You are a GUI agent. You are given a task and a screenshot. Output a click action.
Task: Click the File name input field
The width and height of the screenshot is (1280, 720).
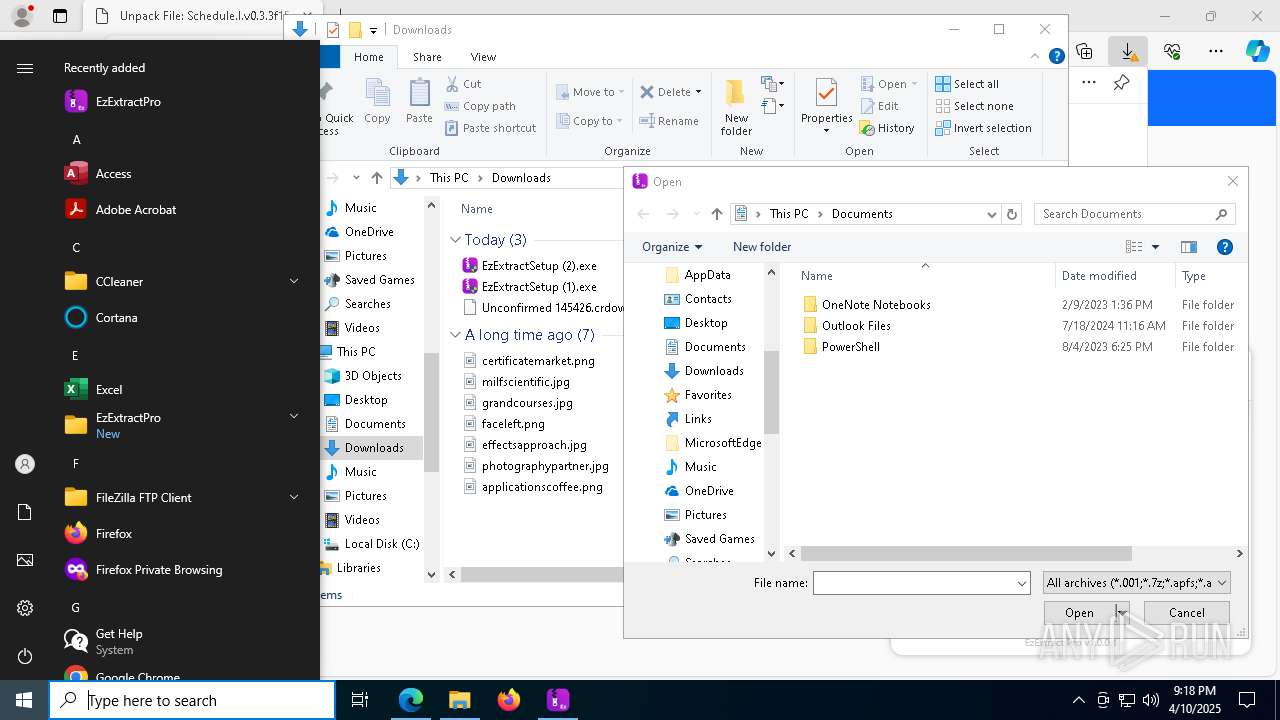[914, 583]
